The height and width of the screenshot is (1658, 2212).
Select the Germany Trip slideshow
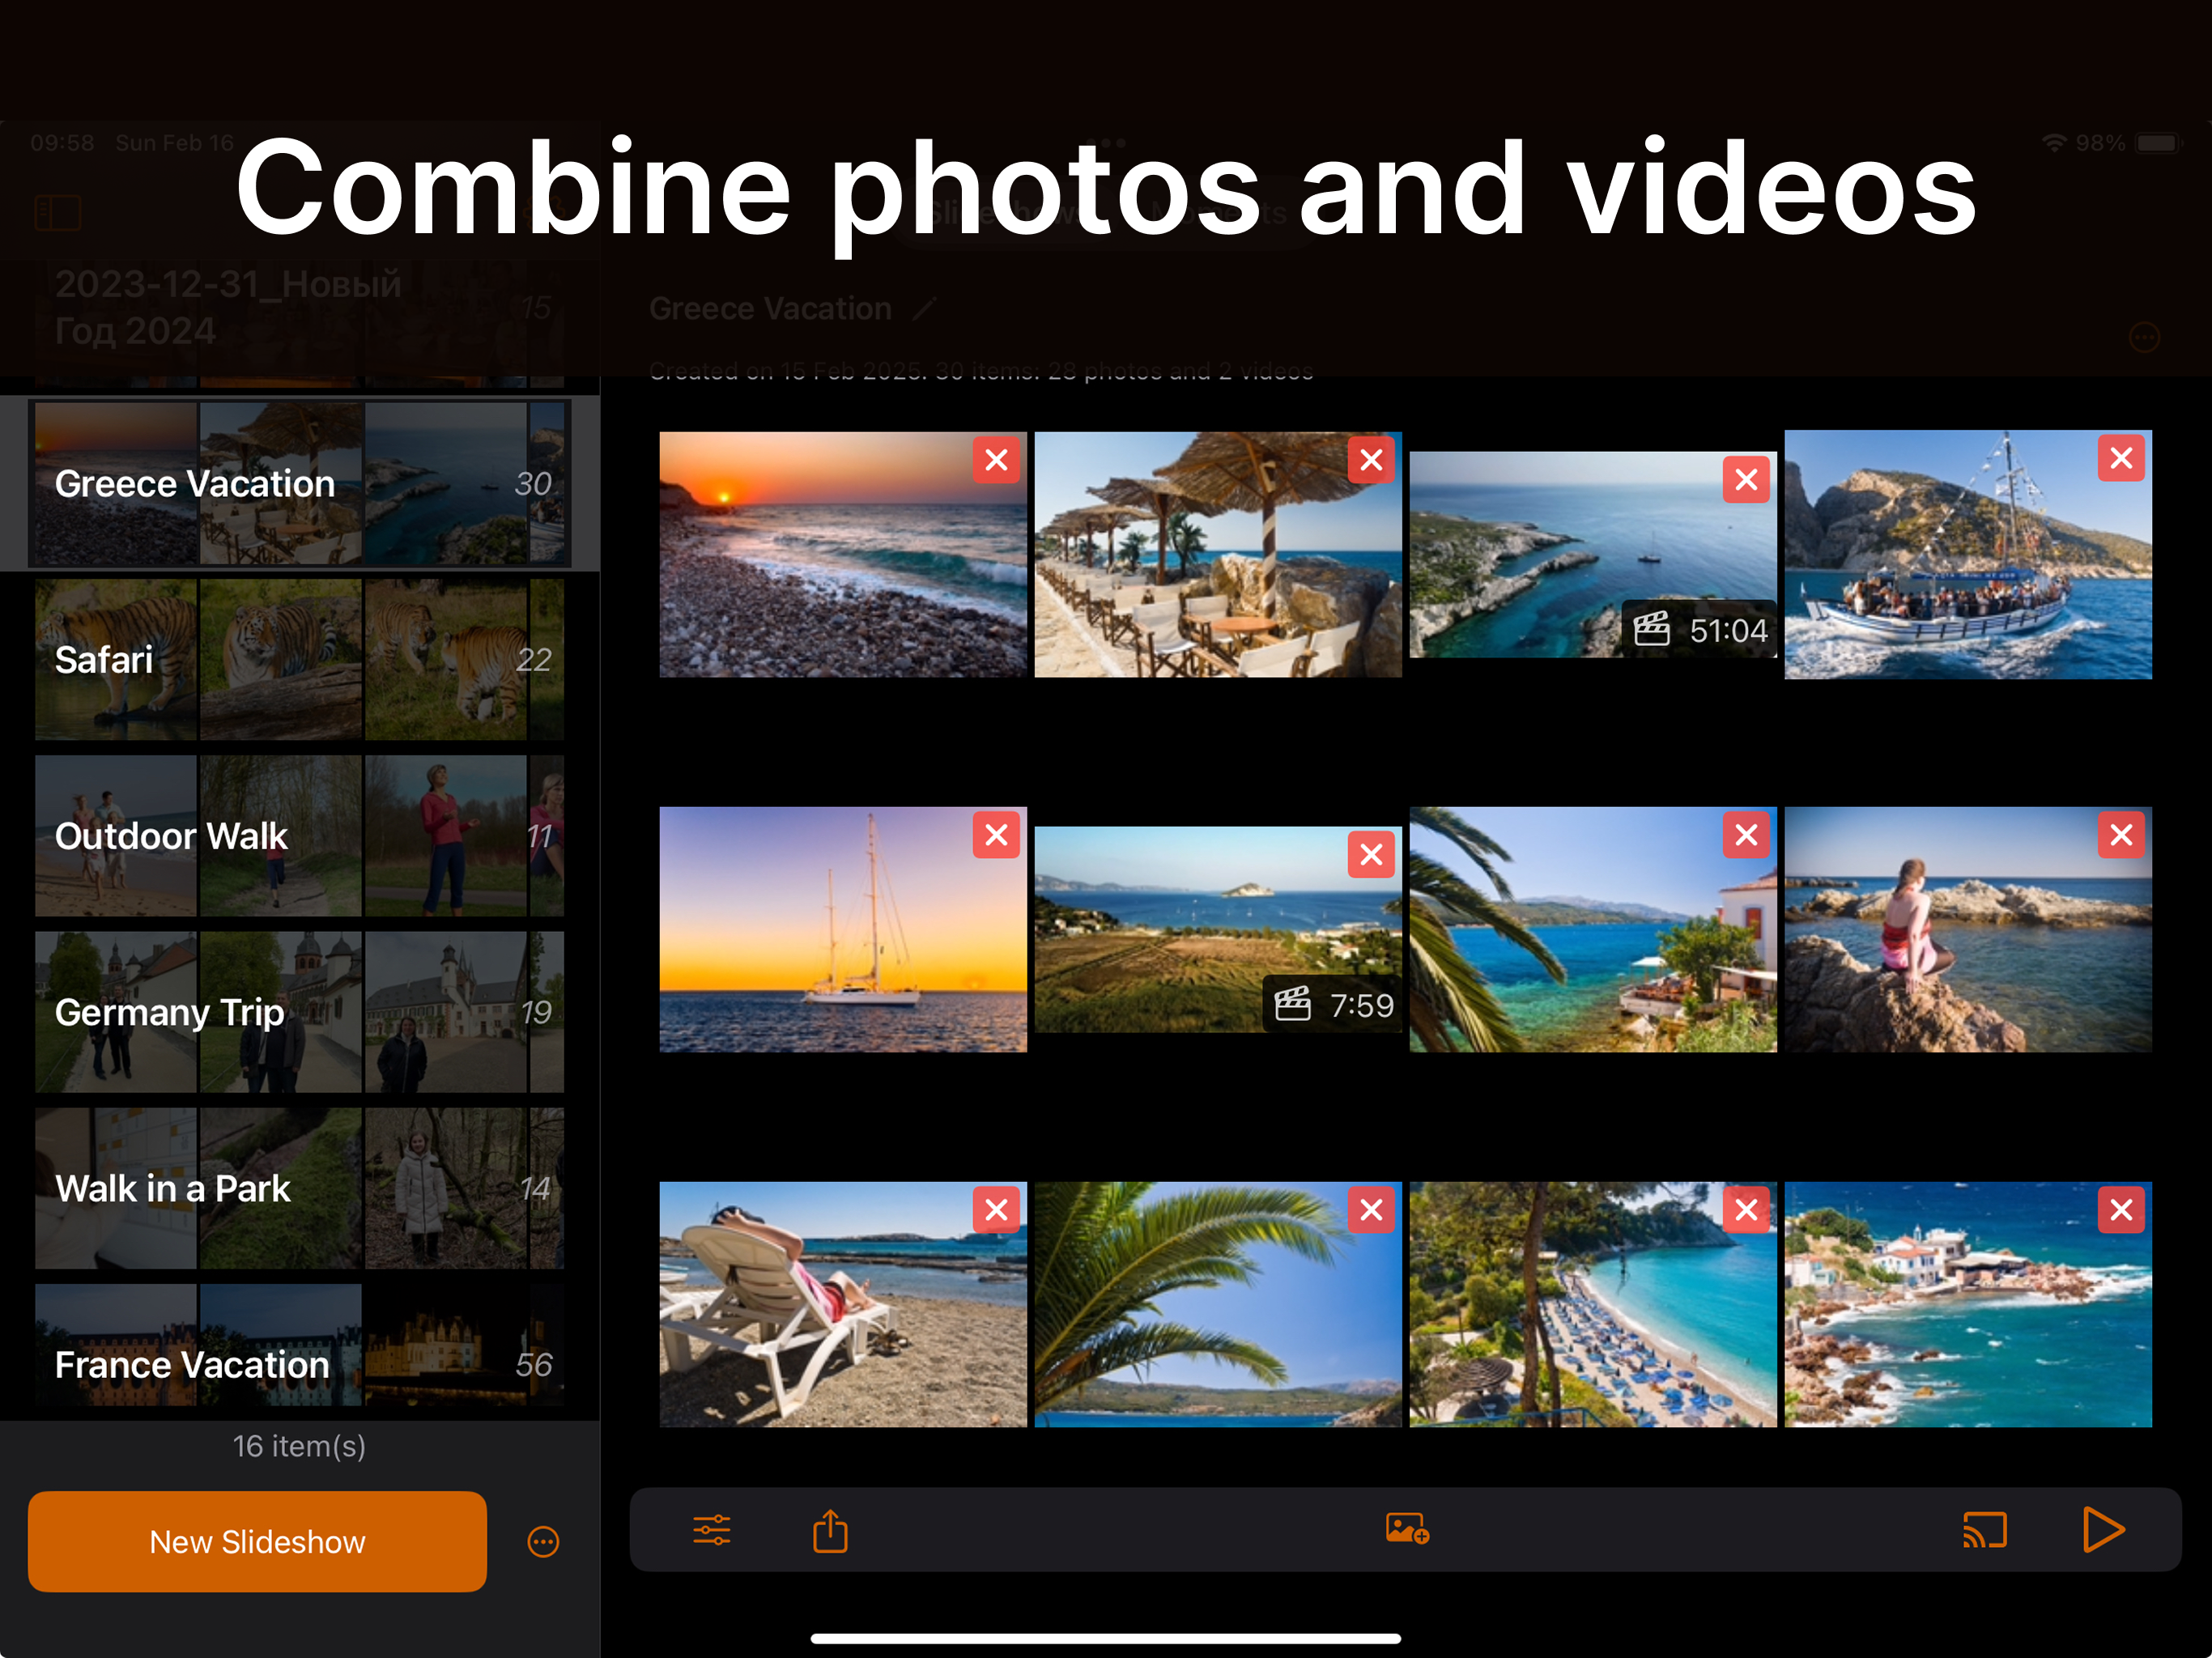299,1012
